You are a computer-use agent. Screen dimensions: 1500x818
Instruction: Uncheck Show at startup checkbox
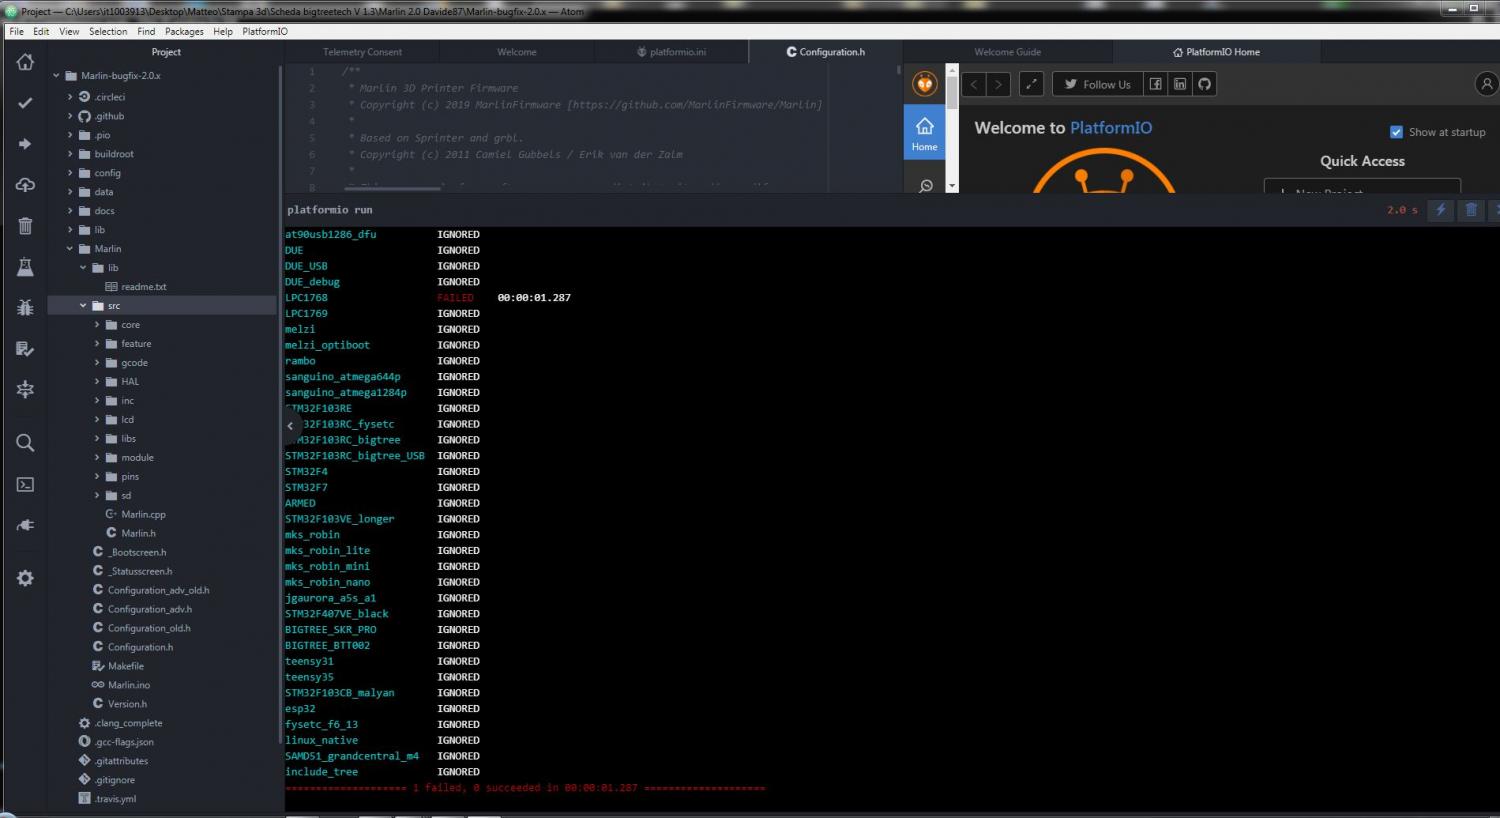[x=1396, y=132]
